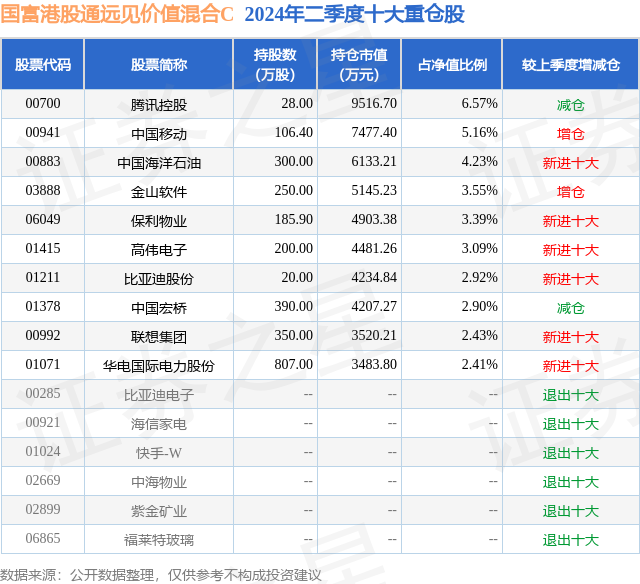Click 退出十大 in the 快手-W row

pos(571,453)
